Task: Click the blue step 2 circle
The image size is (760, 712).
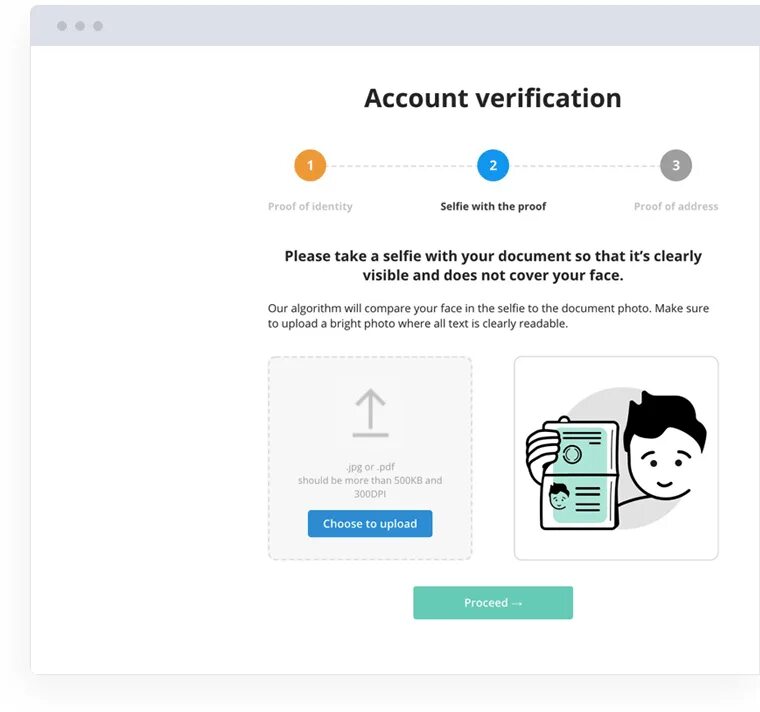Action: click(x=493, y=165)
